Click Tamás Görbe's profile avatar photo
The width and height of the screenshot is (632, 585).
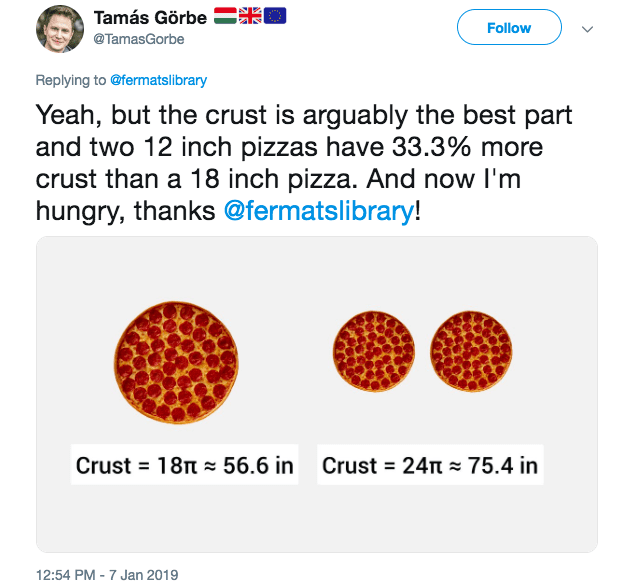click(60, 29)
